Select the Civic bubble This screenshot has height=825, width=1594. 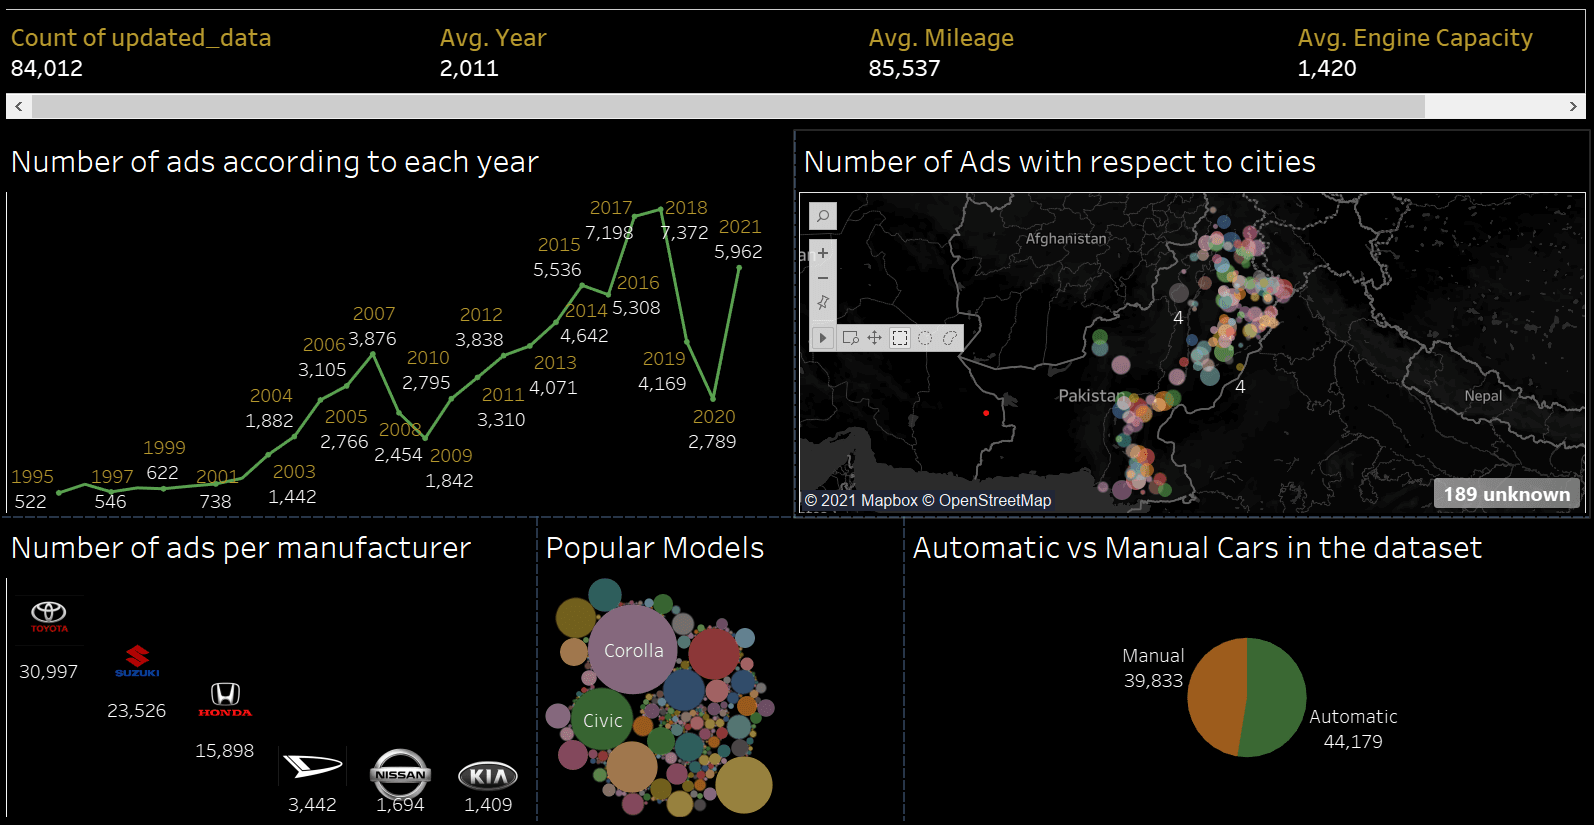[x=602, y=719]
